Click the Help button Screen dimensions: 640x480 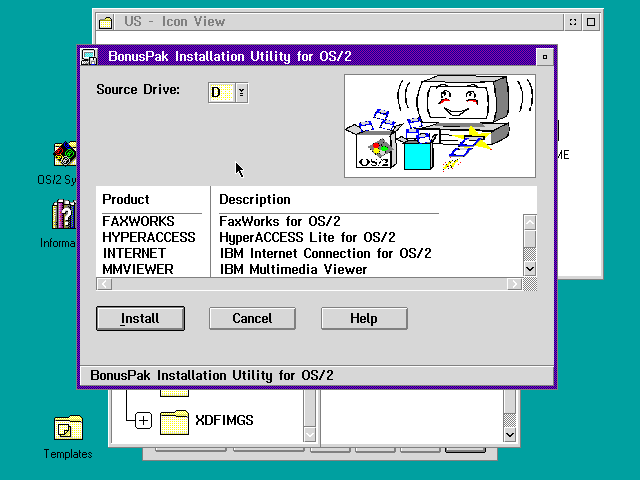point(364,318)
